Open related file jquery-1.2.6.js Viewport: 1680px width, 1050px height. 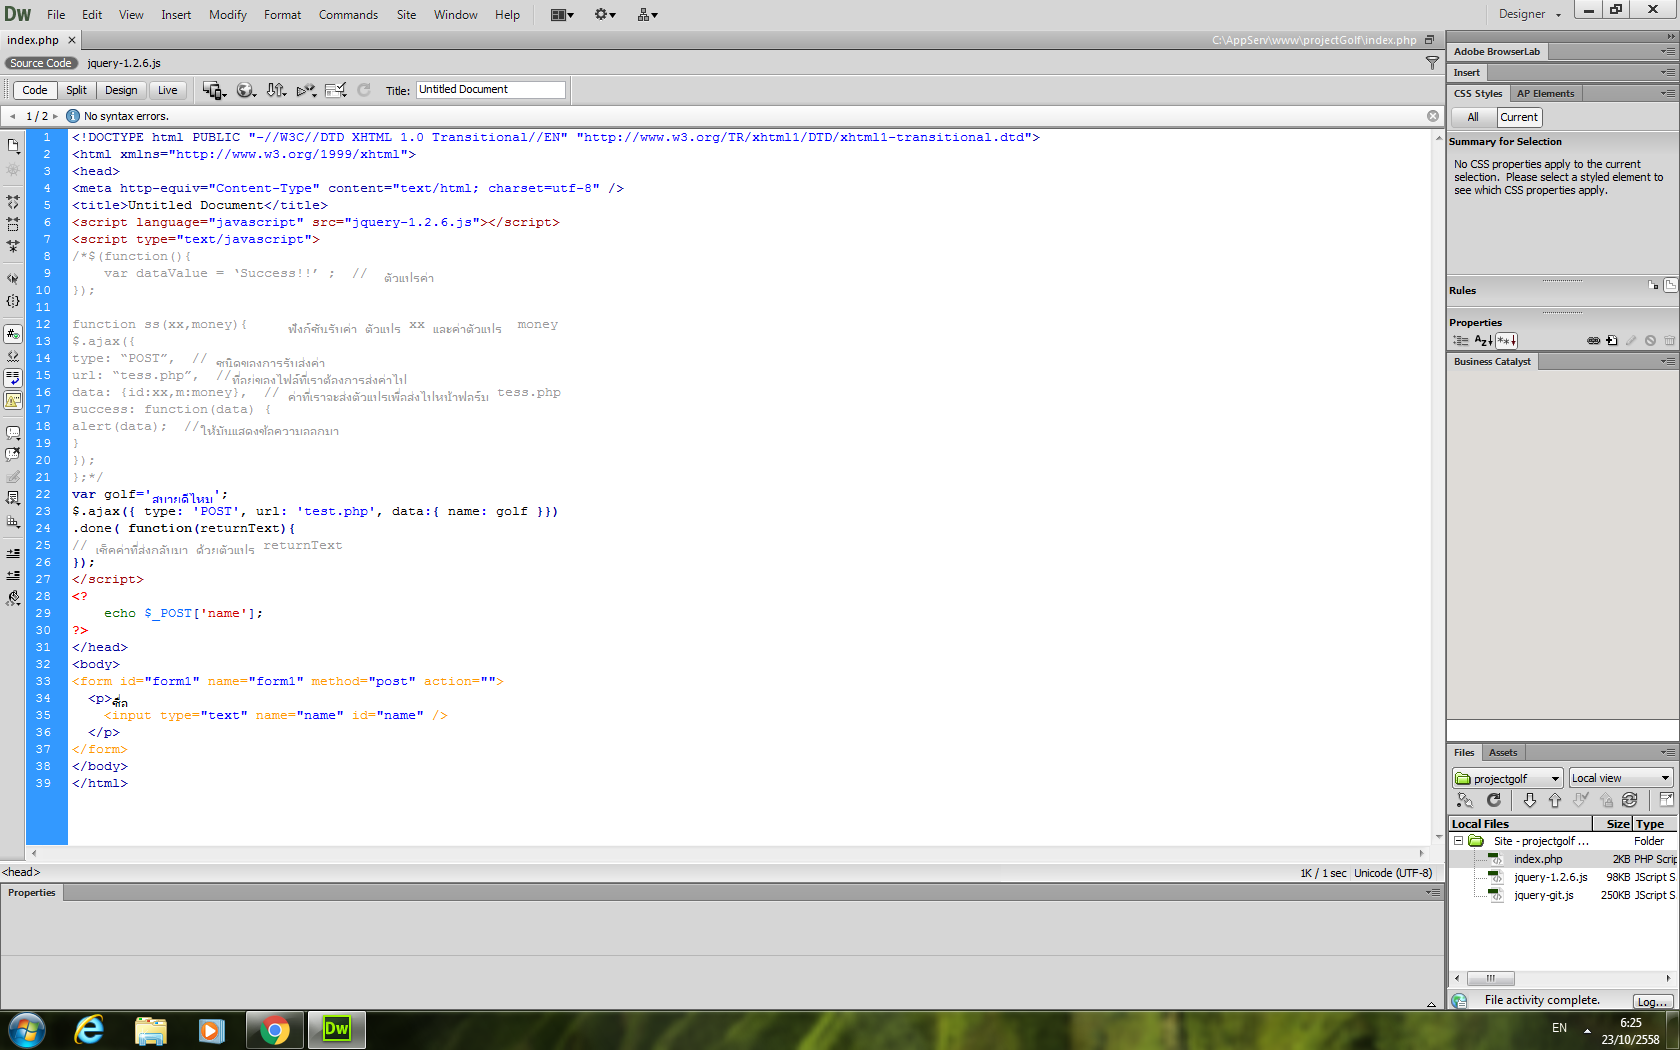coord(124,63)
